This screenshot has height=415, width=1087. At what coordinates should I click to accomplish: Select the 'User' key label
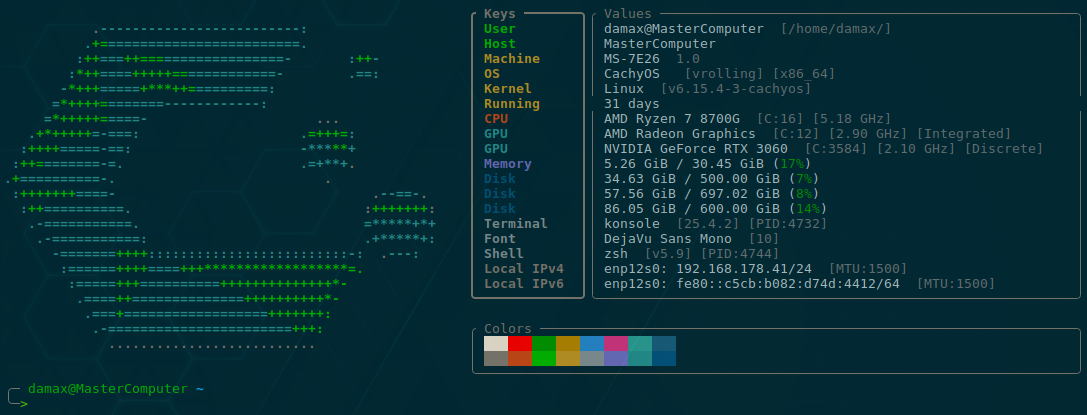[500, 29]
